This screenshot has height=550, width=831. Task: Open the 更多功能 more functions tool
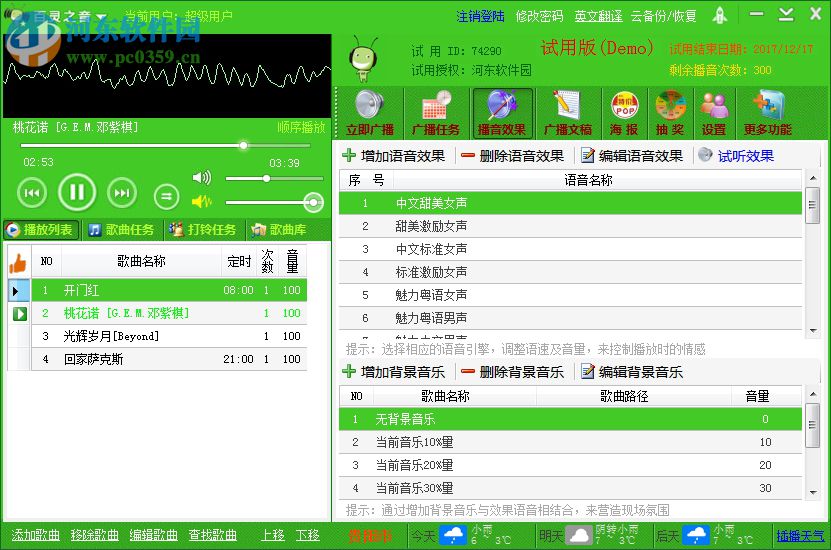[767, 113]
